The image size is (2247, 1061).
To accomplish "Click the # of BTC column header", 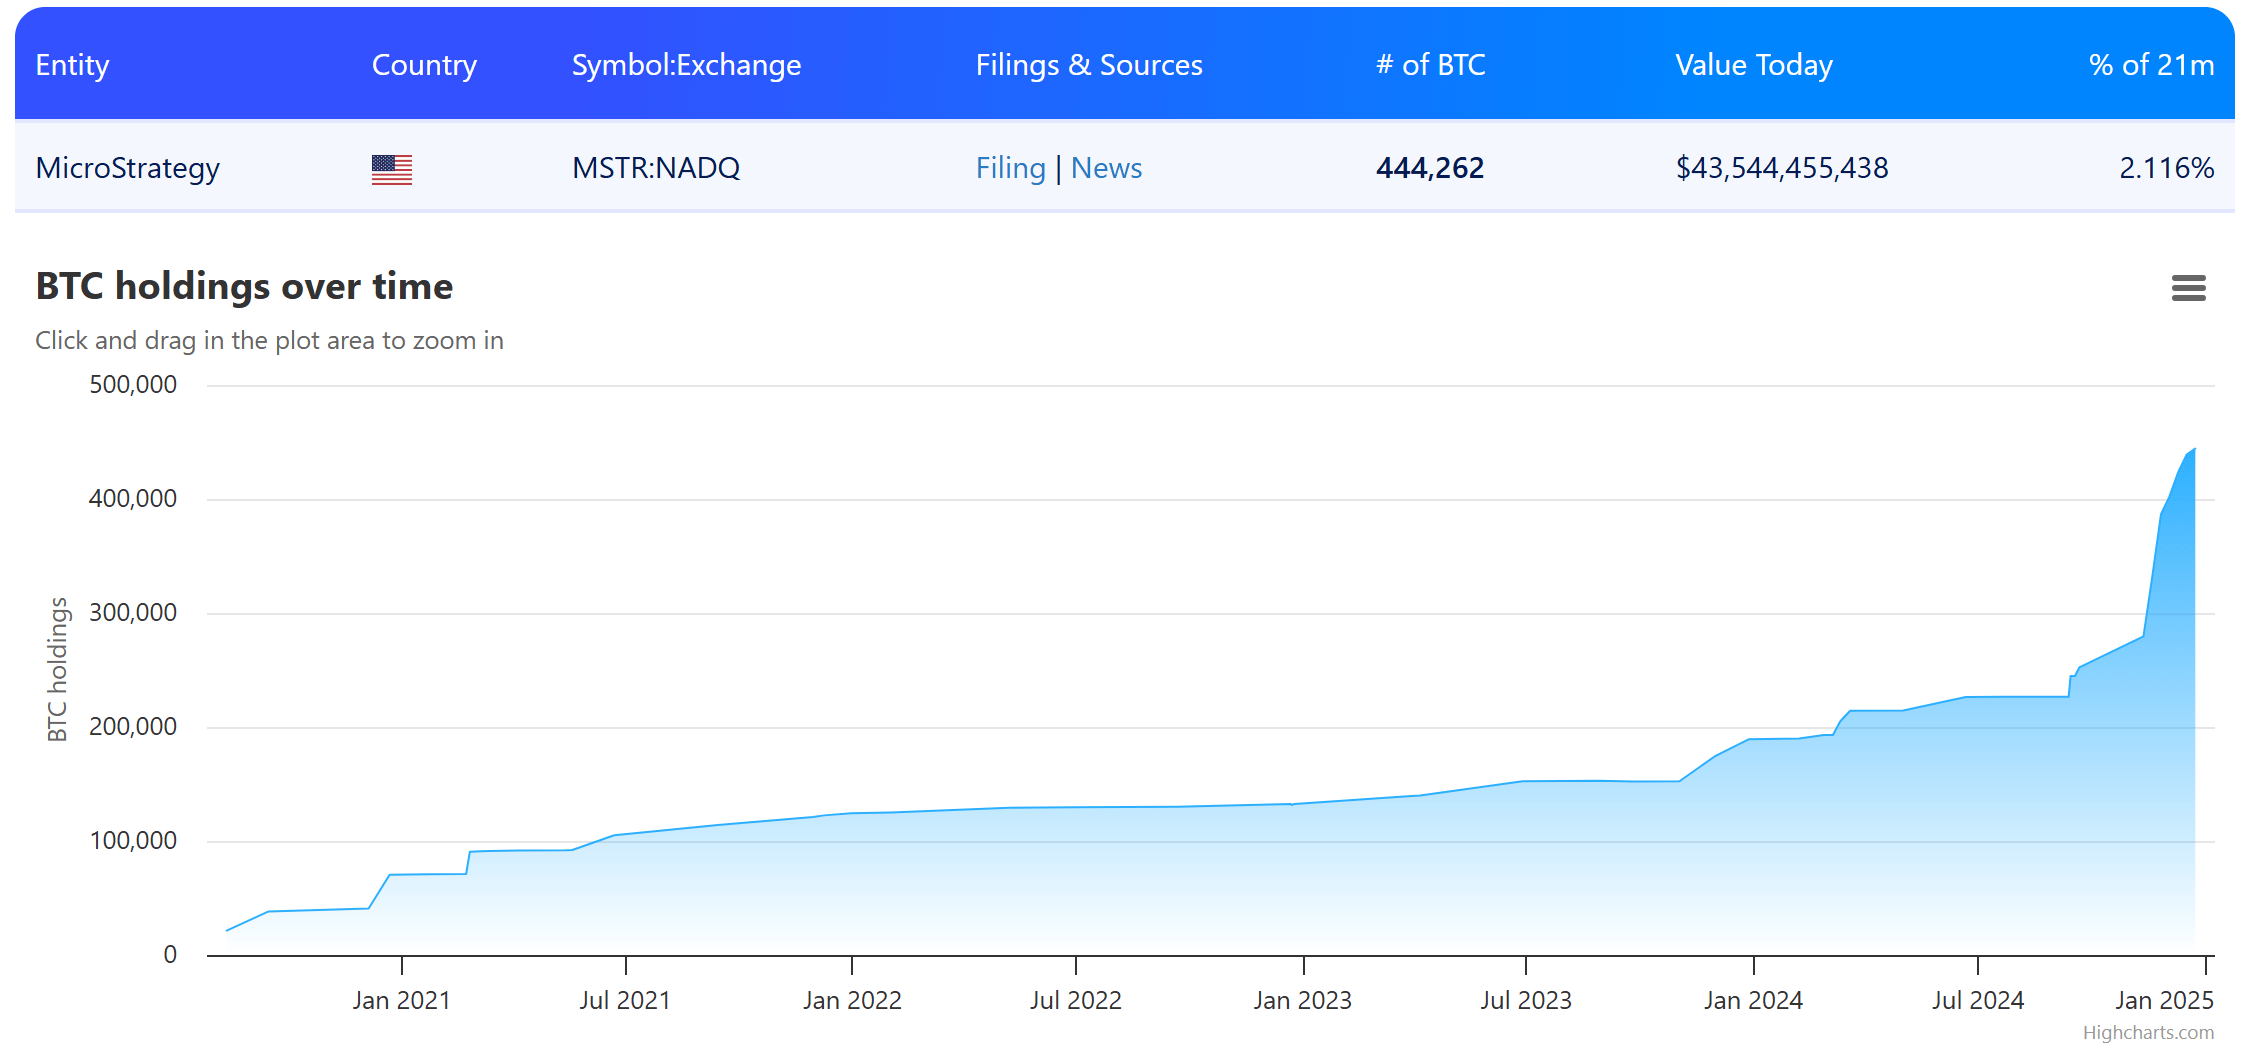I will point(1430,65).
